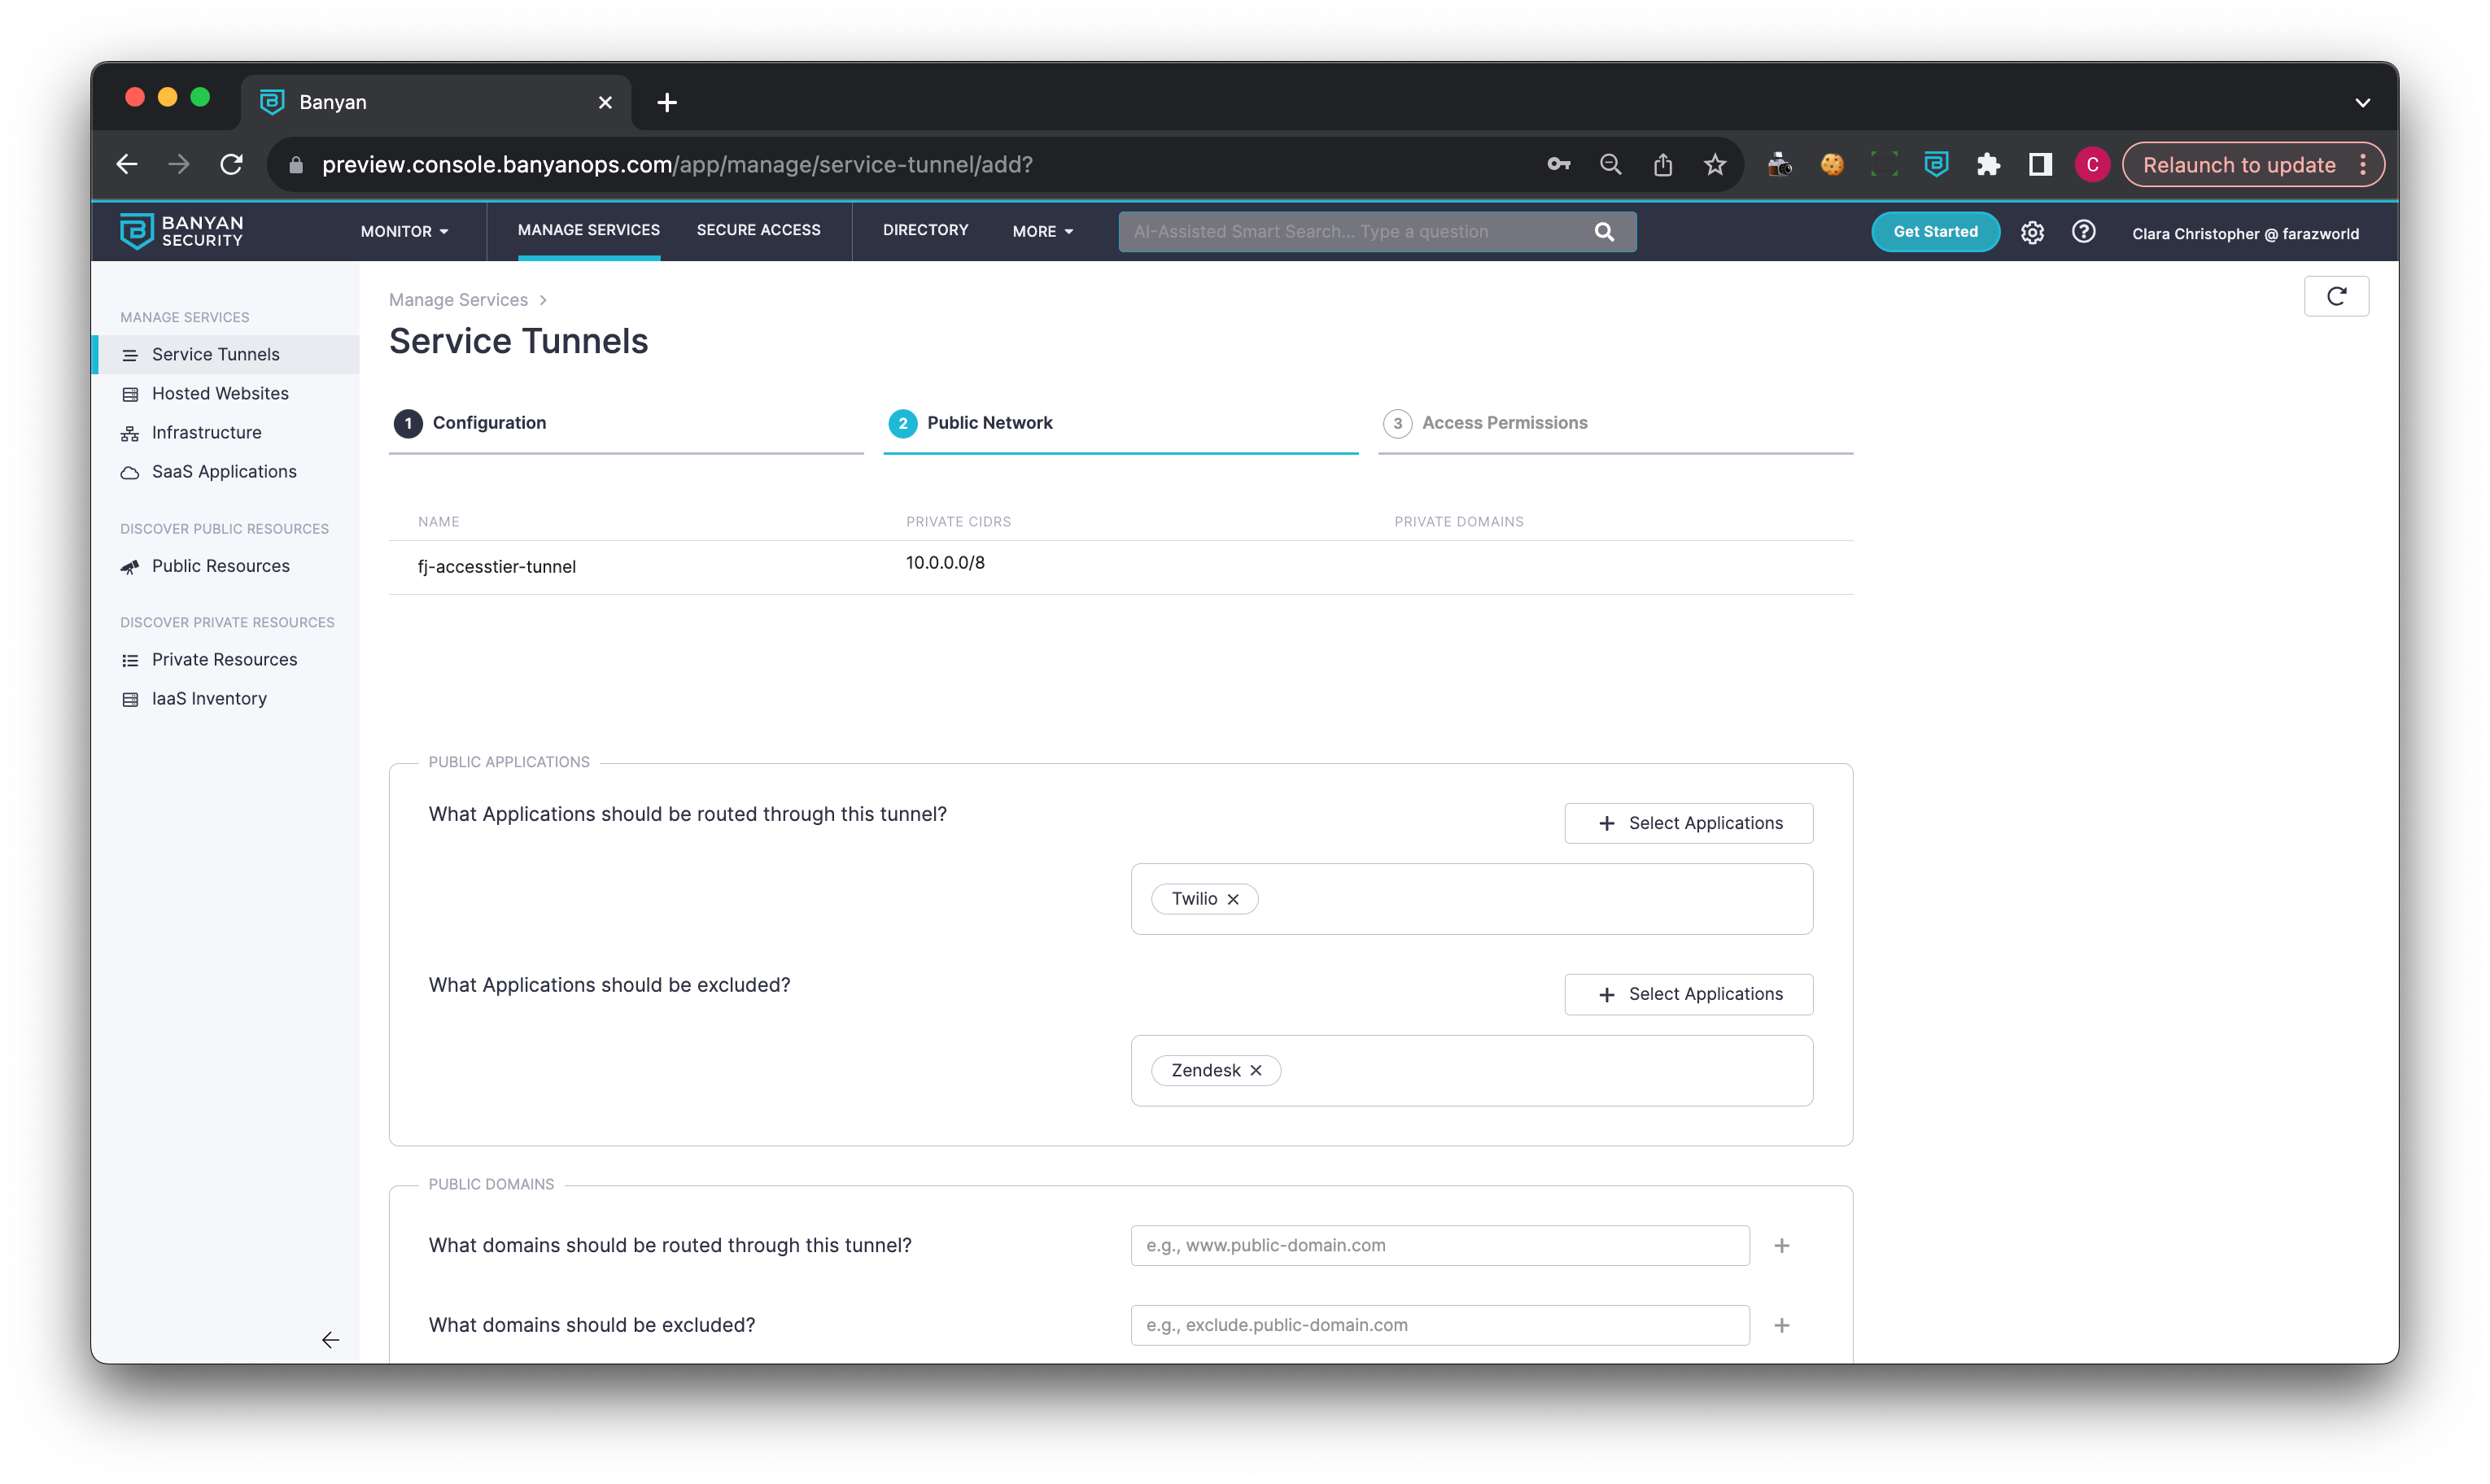Toggle the browser side panel icon
The width and height of the screenshot is (2490, 1484).
pos(2039,164)
